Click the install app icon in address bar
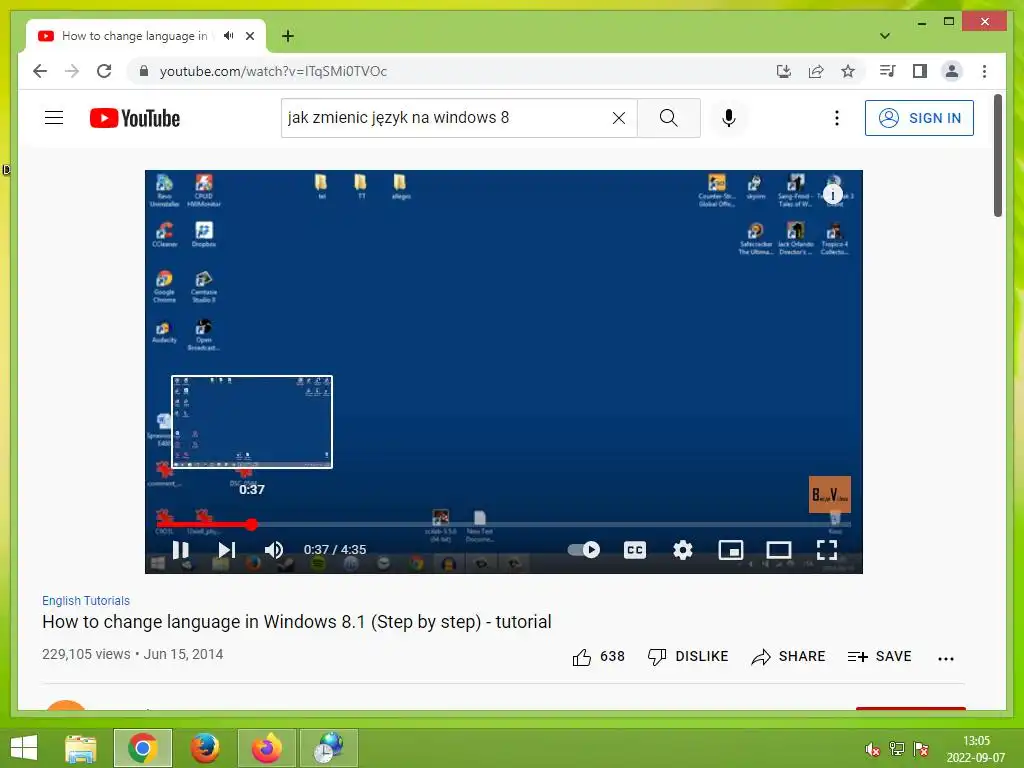This screenshot has height=768, width=1024. (x=784, y=71)
